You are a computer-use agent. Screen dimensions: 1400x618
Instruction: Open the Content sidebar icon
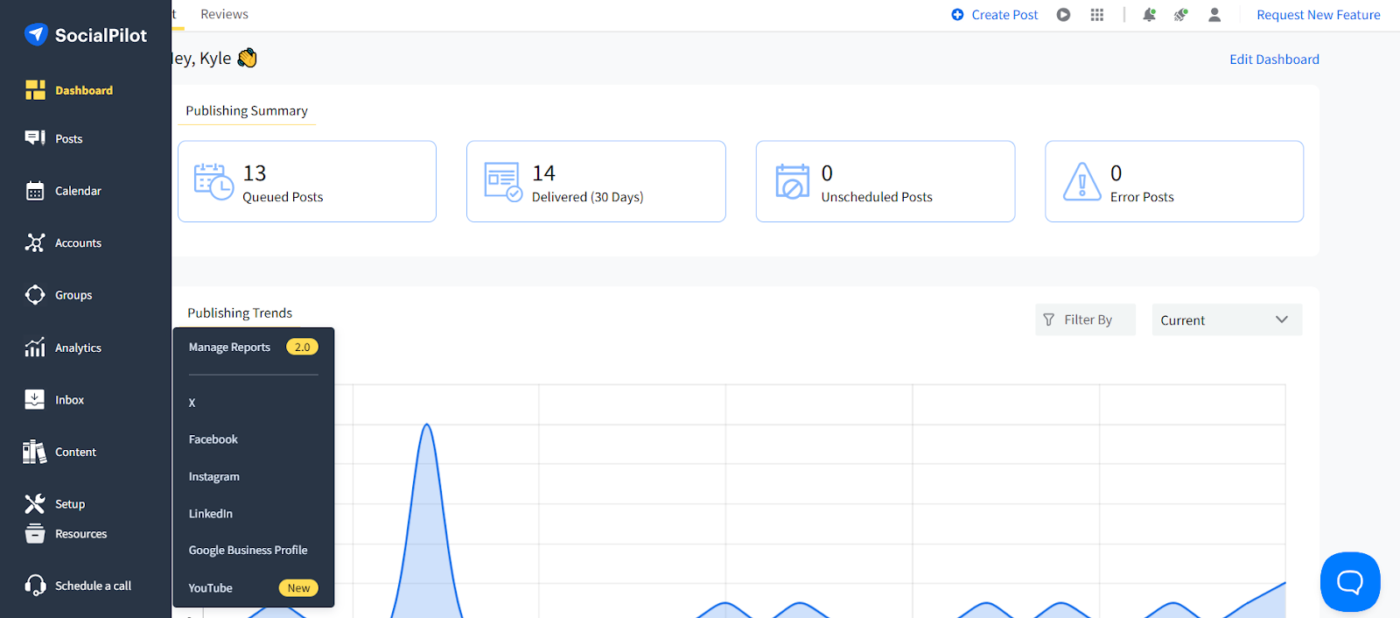[35, 452]
